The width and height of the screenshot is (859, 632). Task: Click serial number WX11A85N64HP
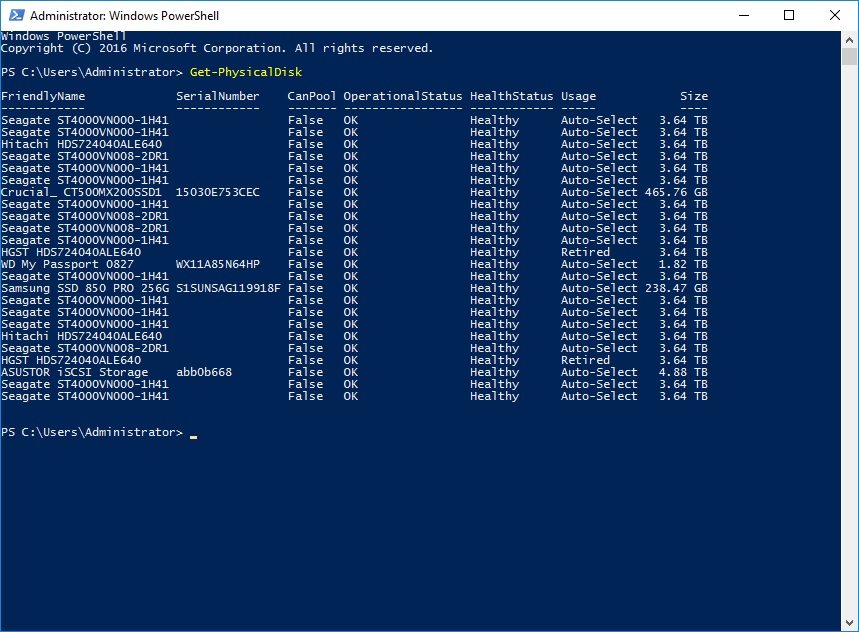(x=217, y=264)
